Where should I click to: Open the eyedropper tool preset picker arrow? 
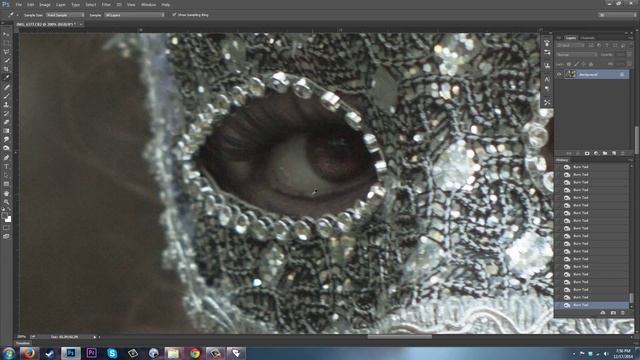pos(17,15)
